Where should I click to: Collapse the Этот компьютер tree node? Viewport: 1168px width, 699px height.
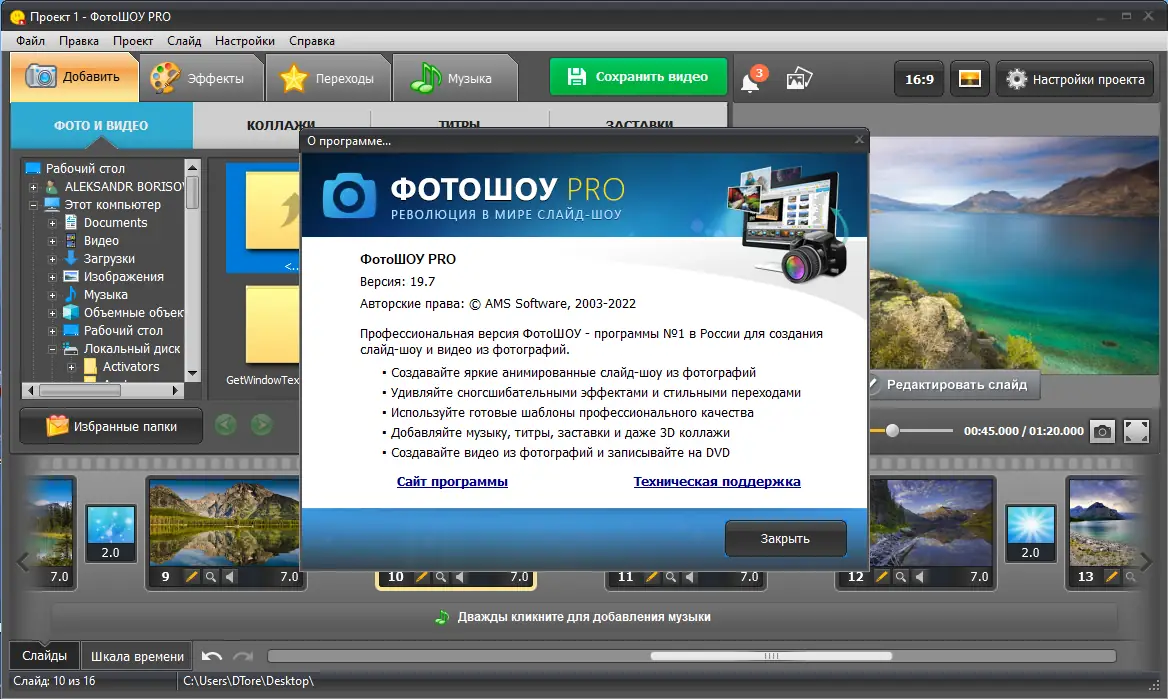[33, 205]
